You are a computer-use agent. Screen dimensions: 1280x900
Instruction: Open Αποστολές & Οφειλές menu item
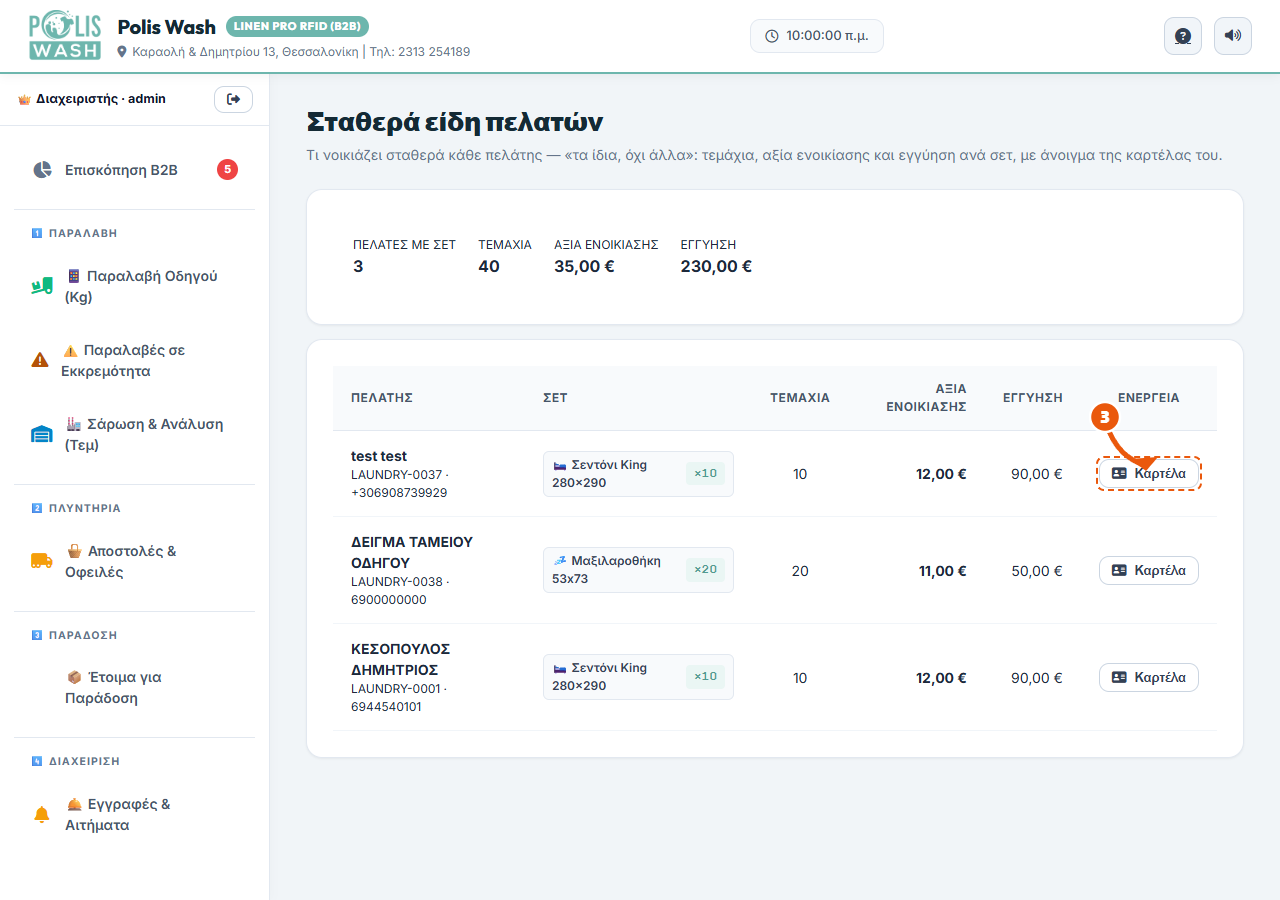coord(135,561)
